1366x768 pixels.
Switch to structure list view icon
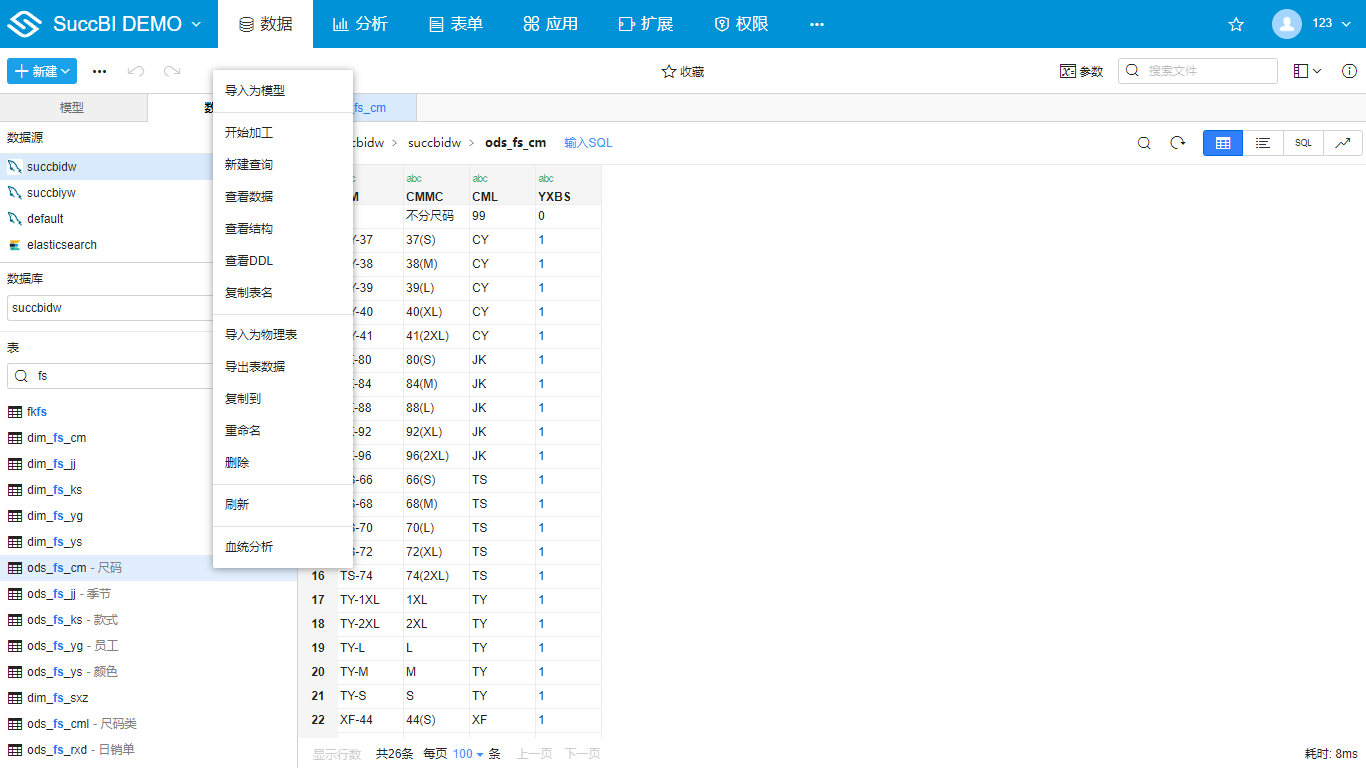[x=1263, y=143]
